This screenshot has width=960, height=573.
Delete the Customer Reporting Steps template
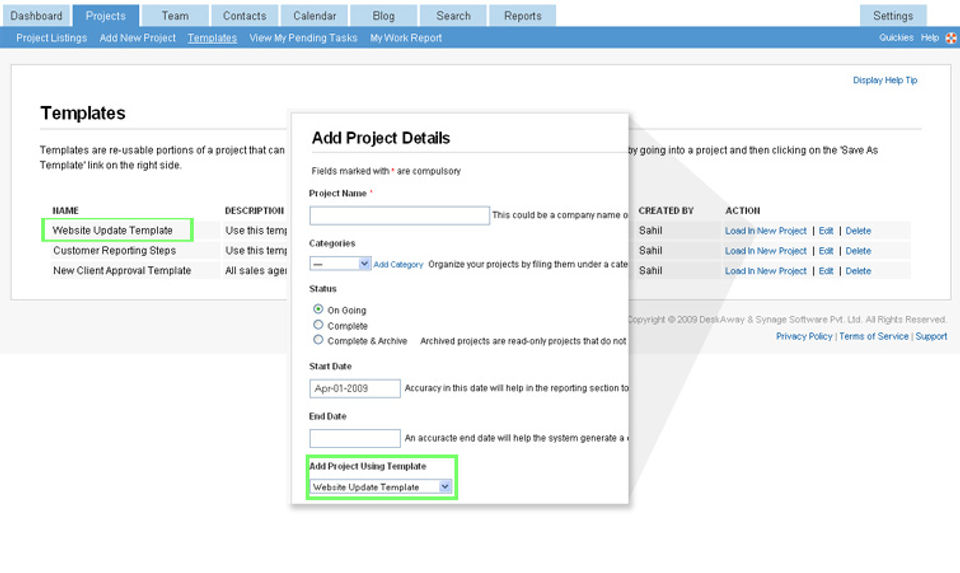pos(858,251)
